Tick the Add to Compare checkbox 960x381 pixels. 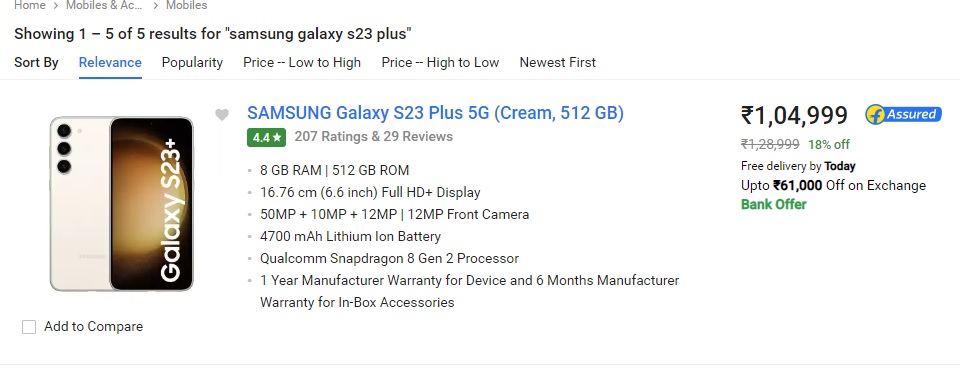point(29,327)
